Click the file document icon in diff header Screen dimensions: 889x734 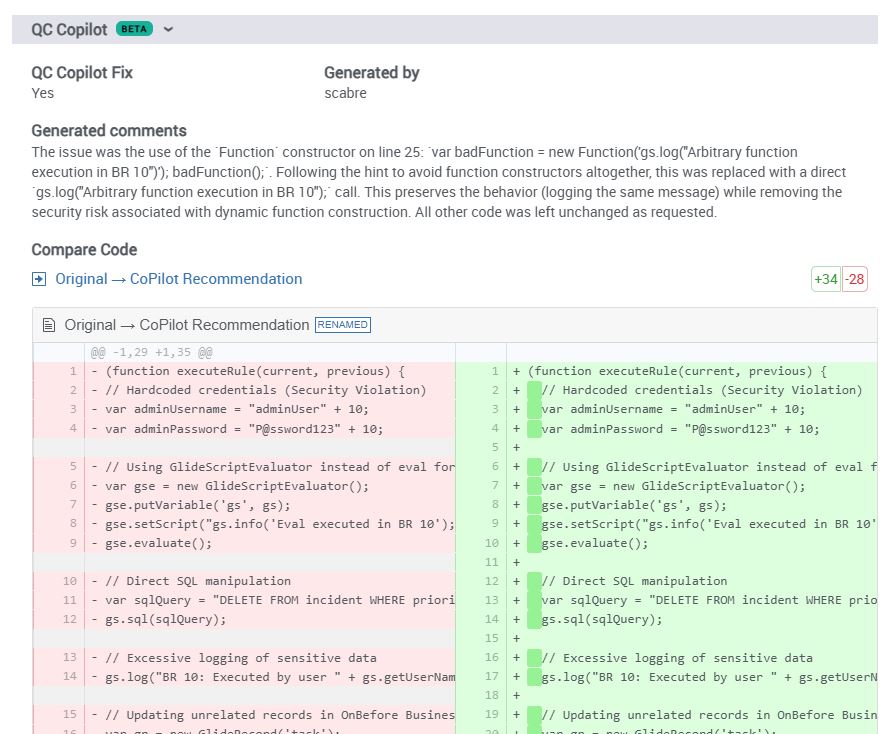(49, 325)
